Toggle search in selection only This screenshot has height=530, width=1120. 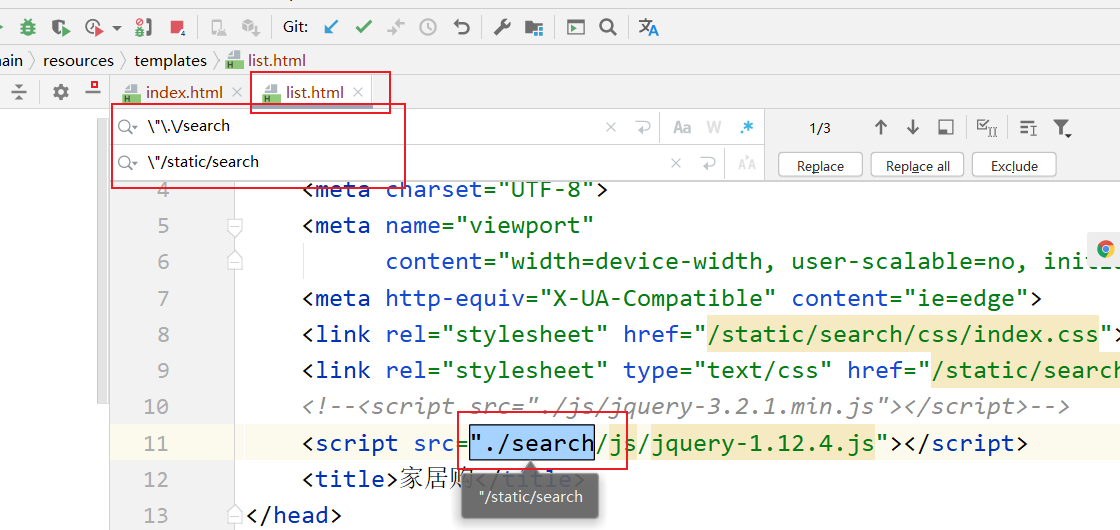[946, 127]
